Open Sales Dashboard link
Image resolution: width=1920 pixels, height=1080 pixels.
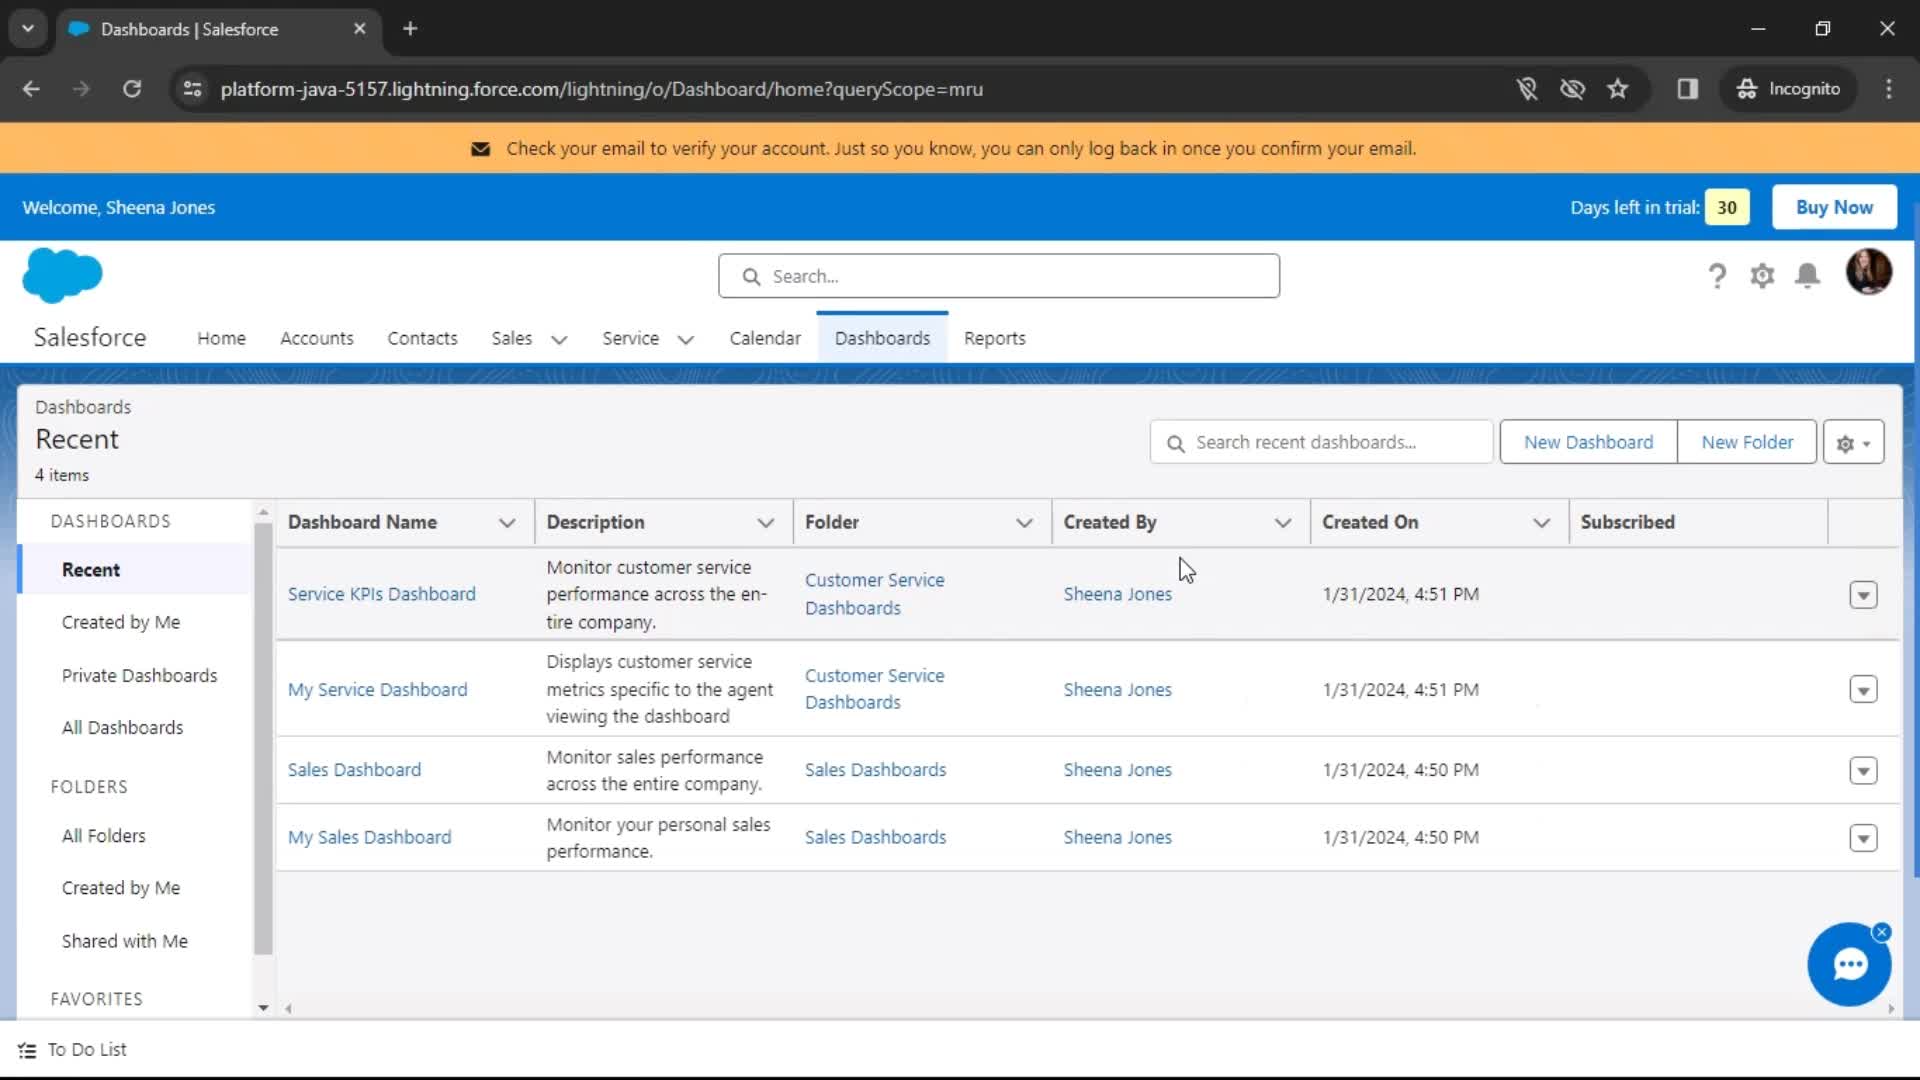354,770
